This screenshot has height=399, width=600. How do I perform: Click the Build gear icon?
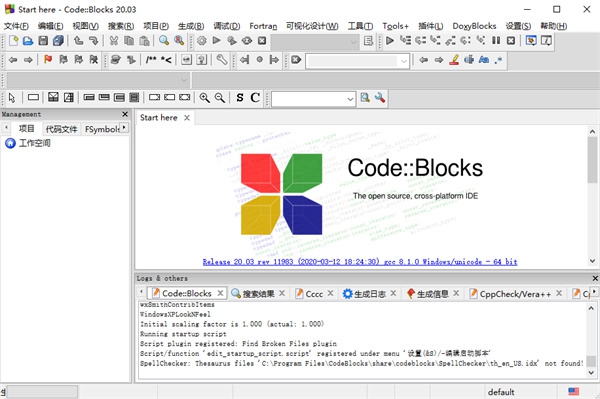click(x=202, y=41)
